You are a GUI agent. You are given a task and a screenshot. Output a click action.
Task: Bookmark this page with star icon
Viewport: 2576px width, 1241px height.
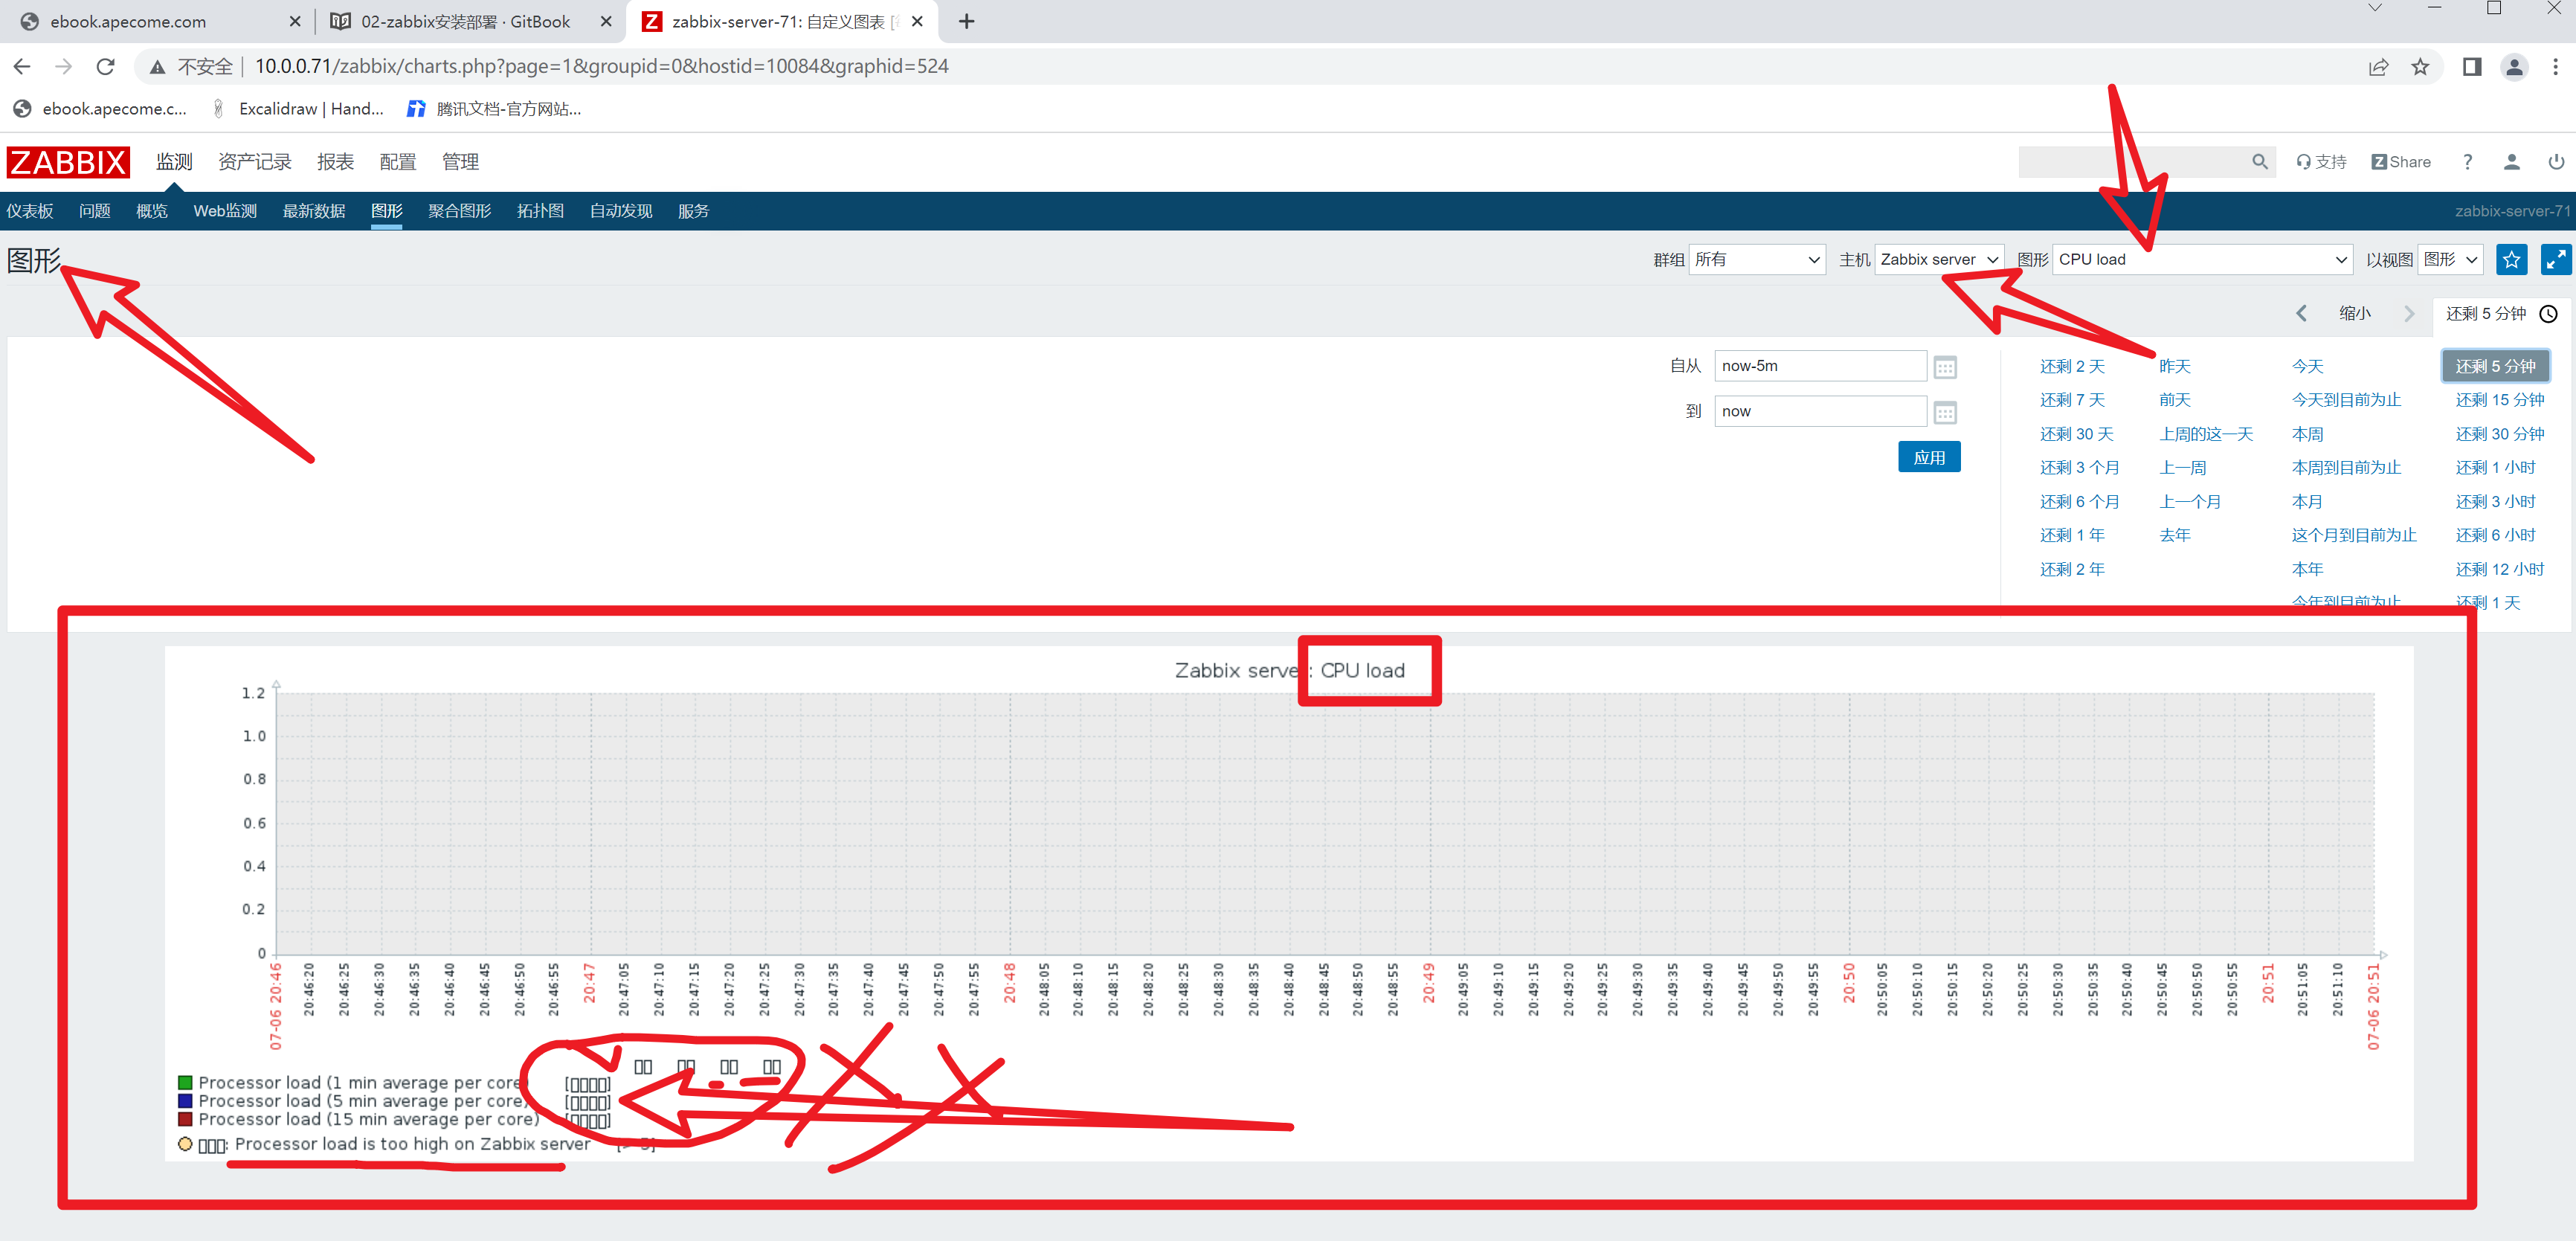click(x=2420, y=67)
